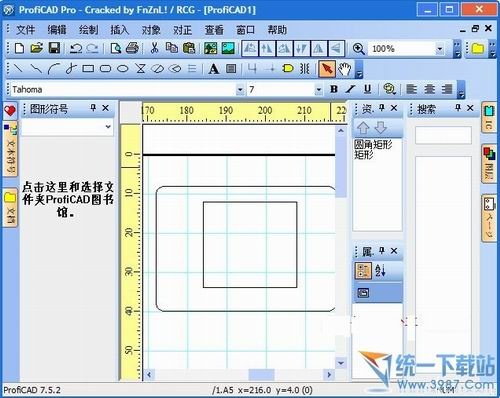Image resolution: width=500 pixels, height=398 pixels.
Task: Click the print icon
Action: 132,48
